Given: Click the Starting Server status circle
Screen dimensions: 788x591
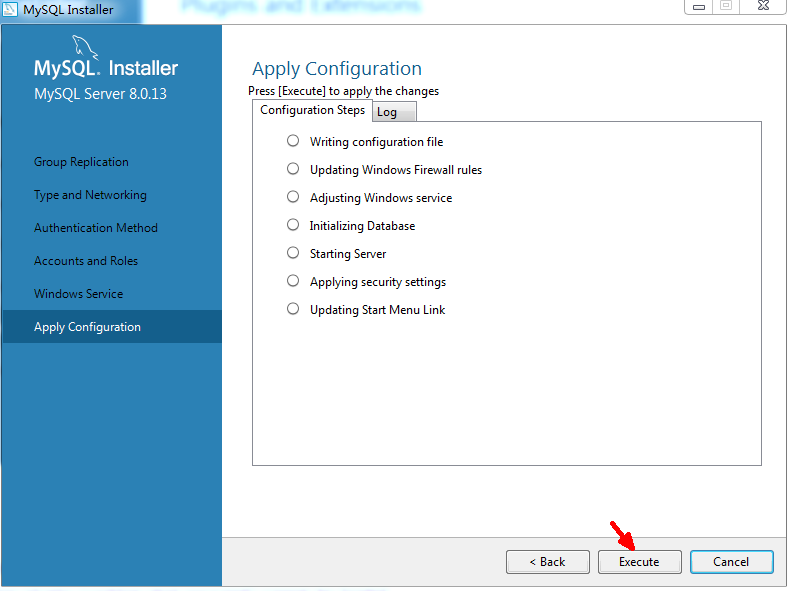Looking at the screenshot, I should coord(293,253).
